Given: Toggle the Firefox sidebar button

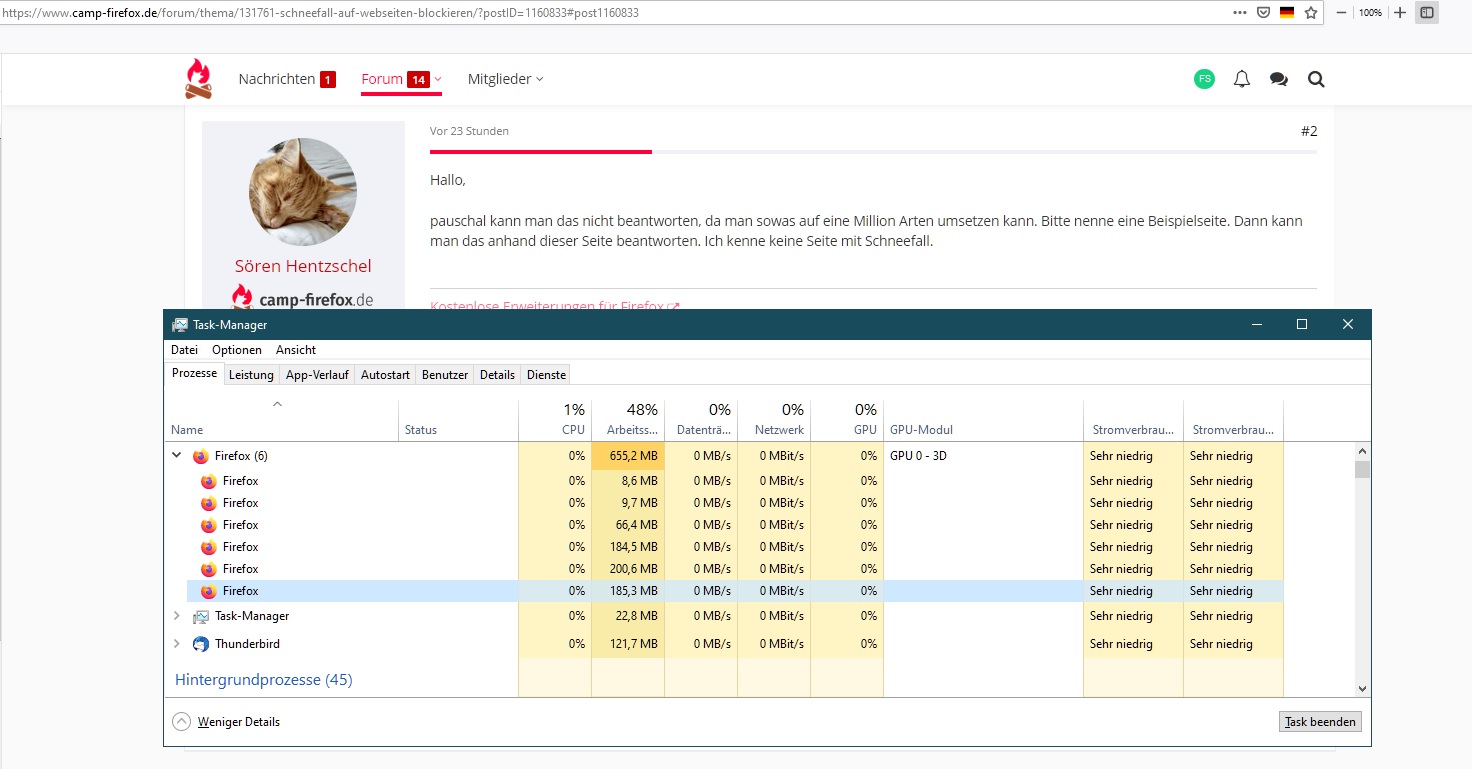Looking at the screenshot, I should (1427, 13).
